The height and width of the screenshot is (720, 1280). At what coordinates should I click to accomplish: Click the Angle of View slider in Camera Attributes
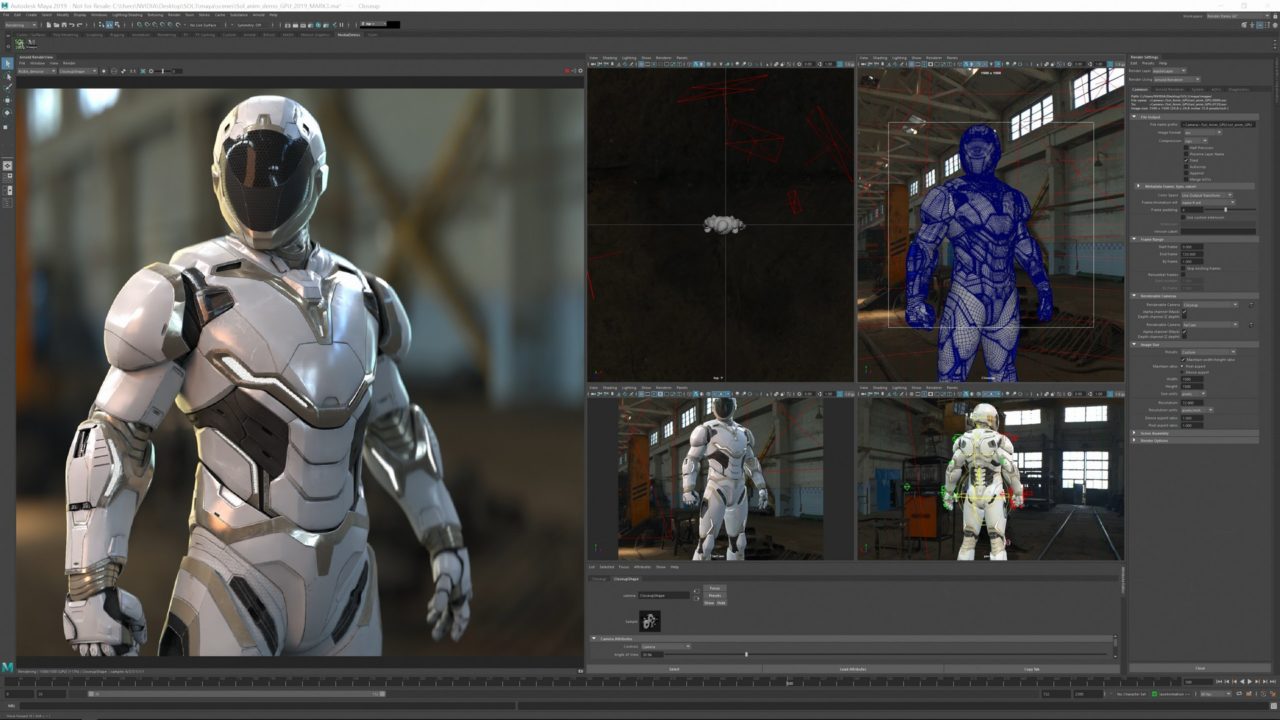point(746,654)
